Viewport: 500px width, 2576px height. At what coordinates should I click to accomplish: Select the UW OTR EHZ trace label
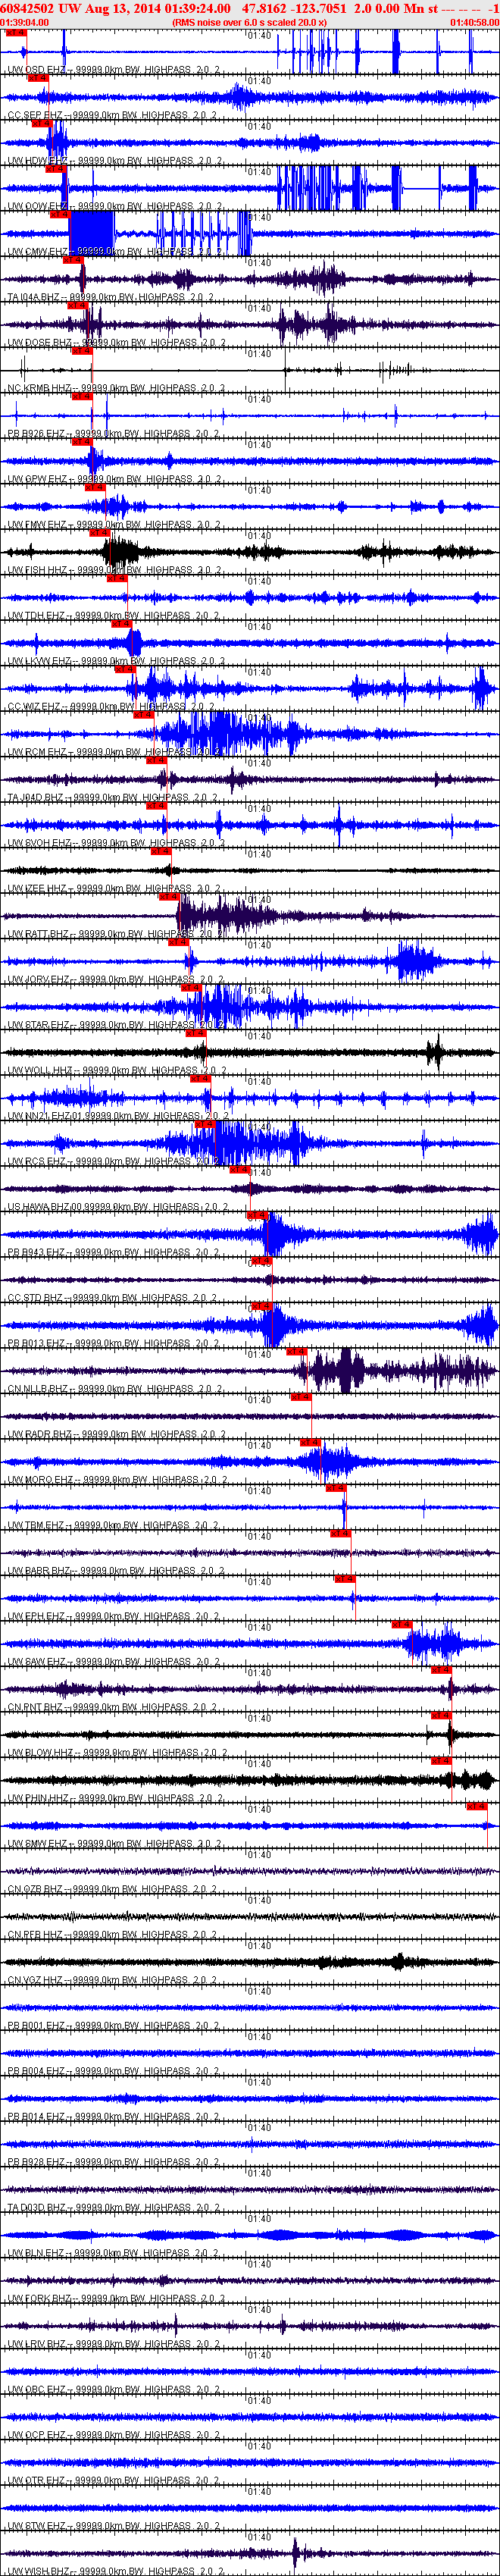point(114,2481)
